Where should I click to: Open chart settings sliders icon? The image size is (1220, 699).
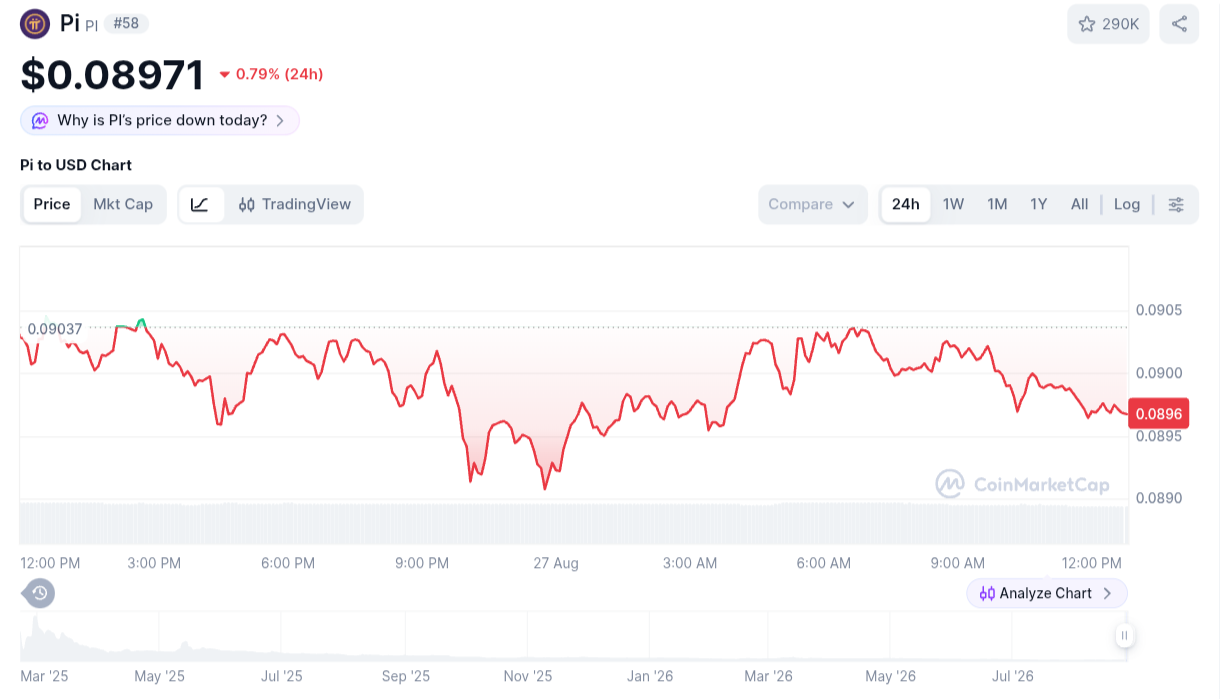point(1176,204)
